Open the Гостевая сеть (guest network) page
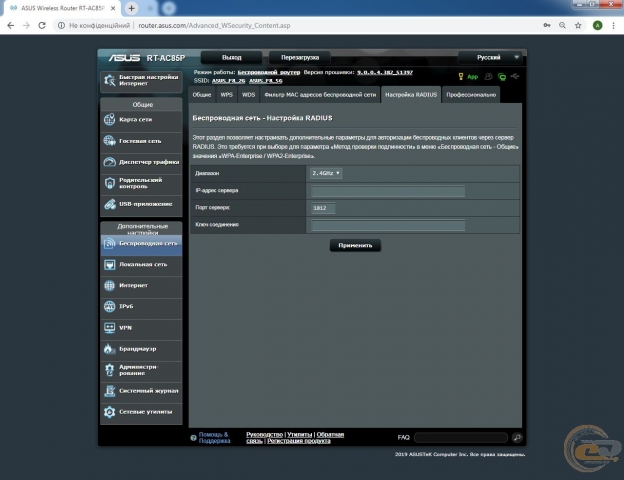Image resolution: width=624 pixels, height=480 pixels. pos(140,141)
